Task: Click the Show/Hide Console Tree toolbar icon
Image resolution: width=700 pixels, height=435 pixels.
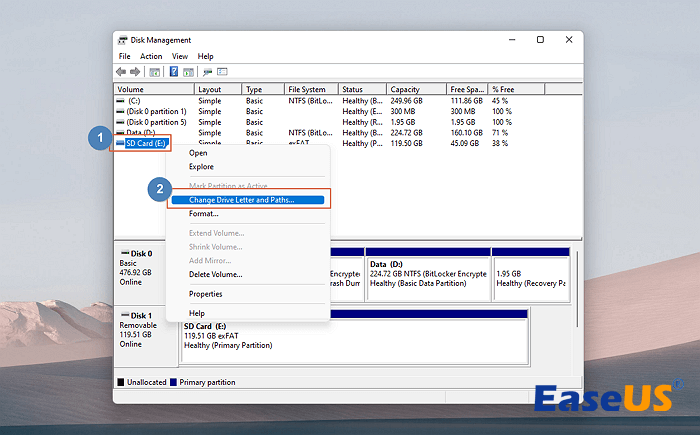Action: coord(155,72)
